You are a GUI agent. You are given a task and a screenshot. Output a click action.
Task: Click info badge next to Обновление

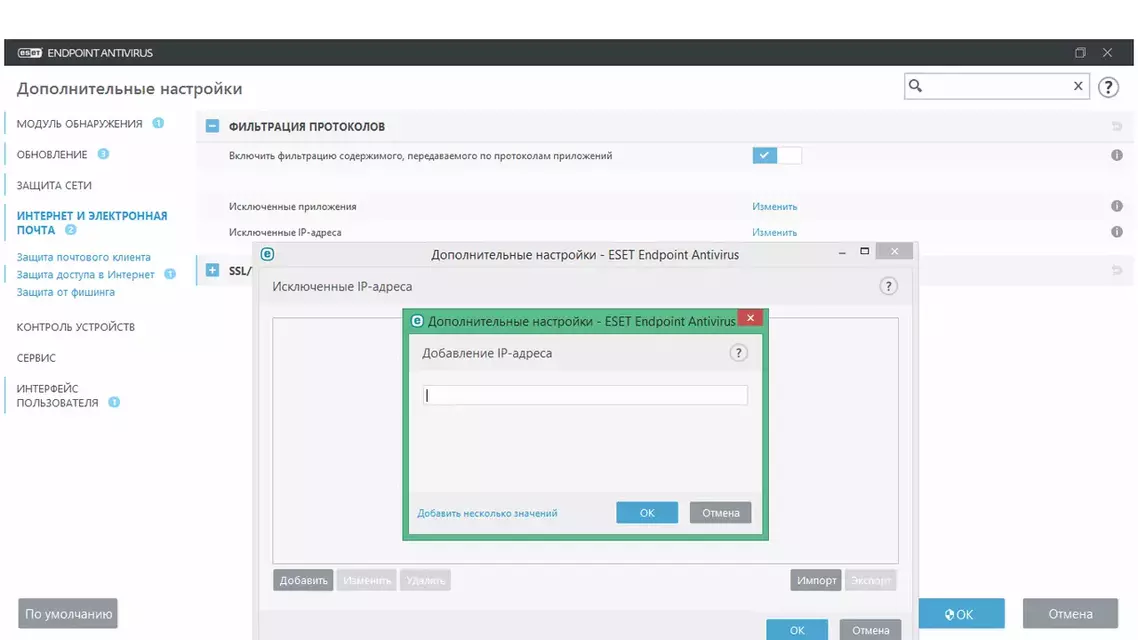(x=103, y=154)
